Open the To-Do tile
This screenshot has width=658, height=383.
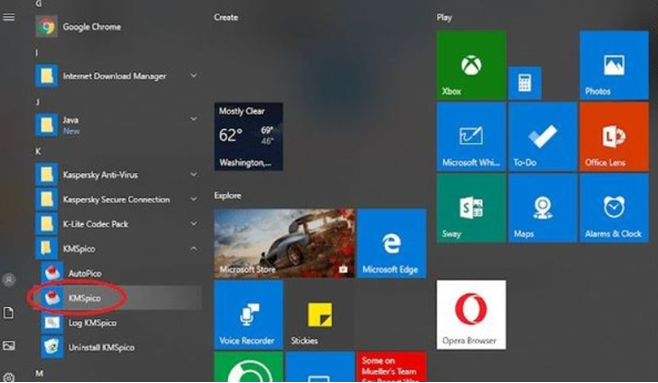543,137
